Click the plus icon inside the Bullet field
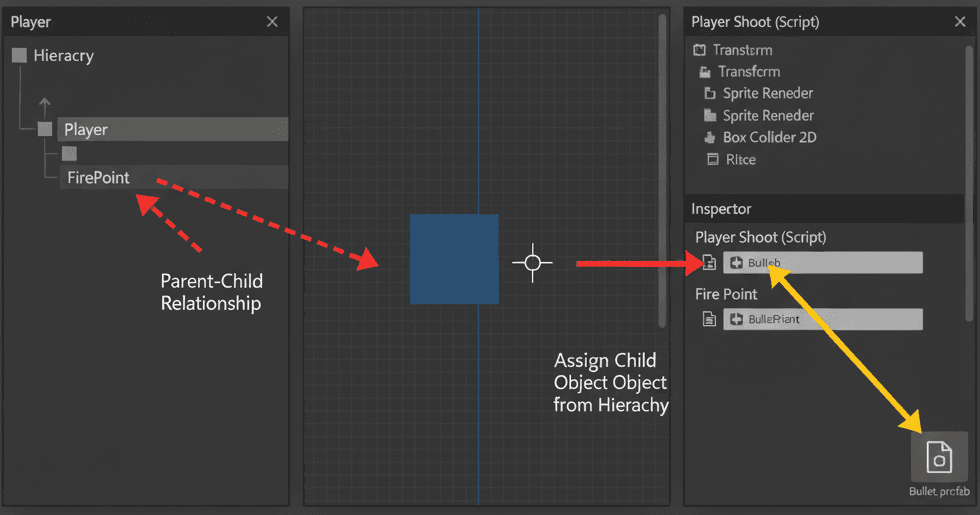Image resolution: width=980 pixels, height=515 pixels. point(737,263)
